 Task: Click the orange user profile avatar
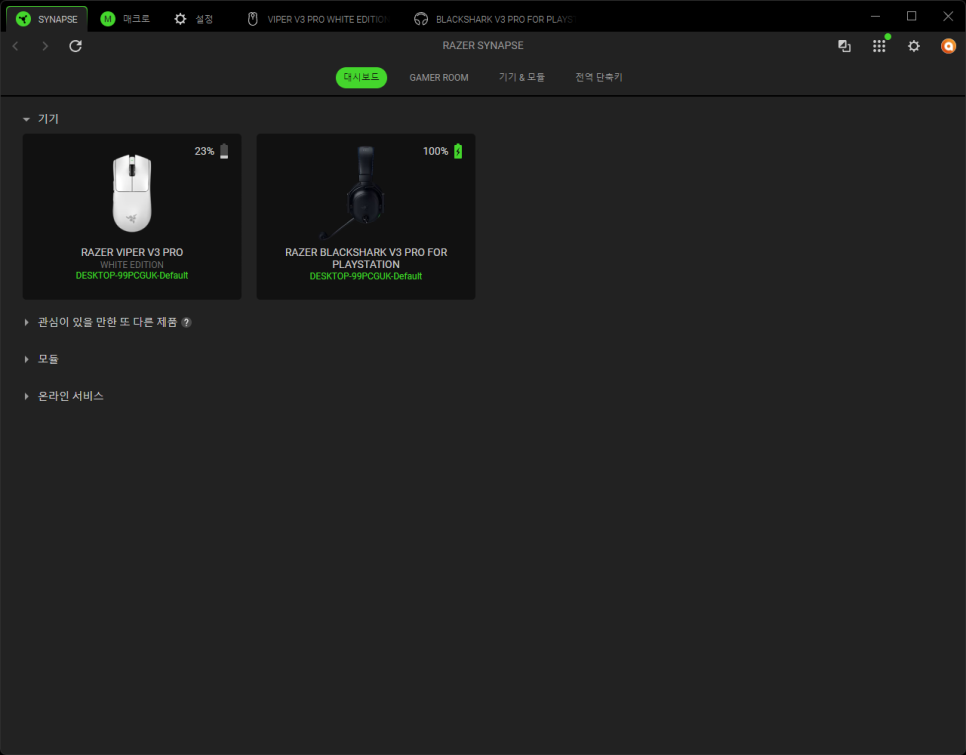pos(948,46)
